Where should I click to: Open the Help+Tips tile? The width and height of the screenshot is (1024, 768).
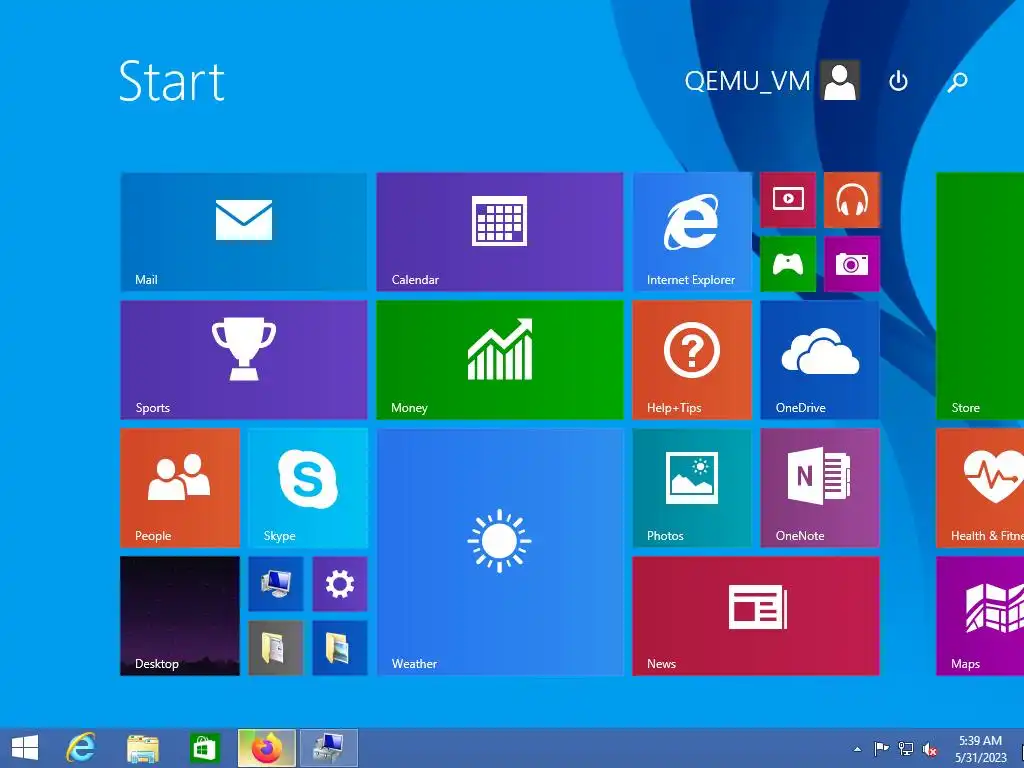coord(692,360)
